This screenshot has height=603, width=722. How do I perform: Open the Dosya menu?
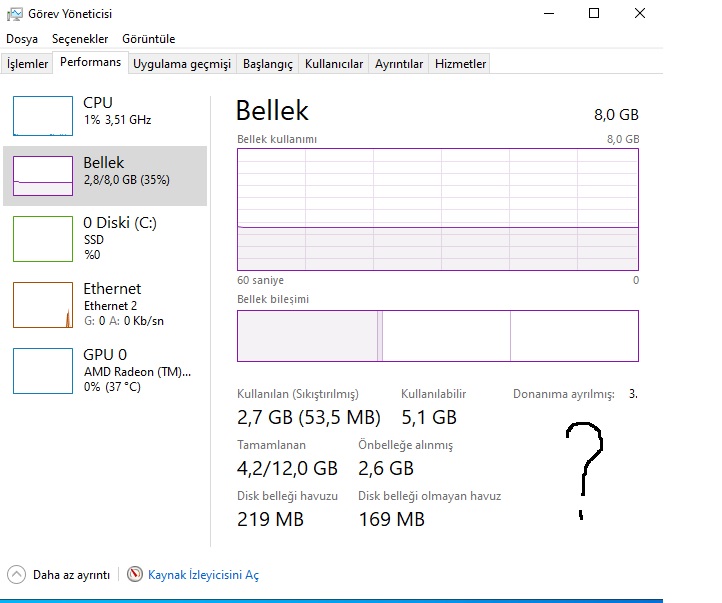pyautogui.click(x=22, y=39)
